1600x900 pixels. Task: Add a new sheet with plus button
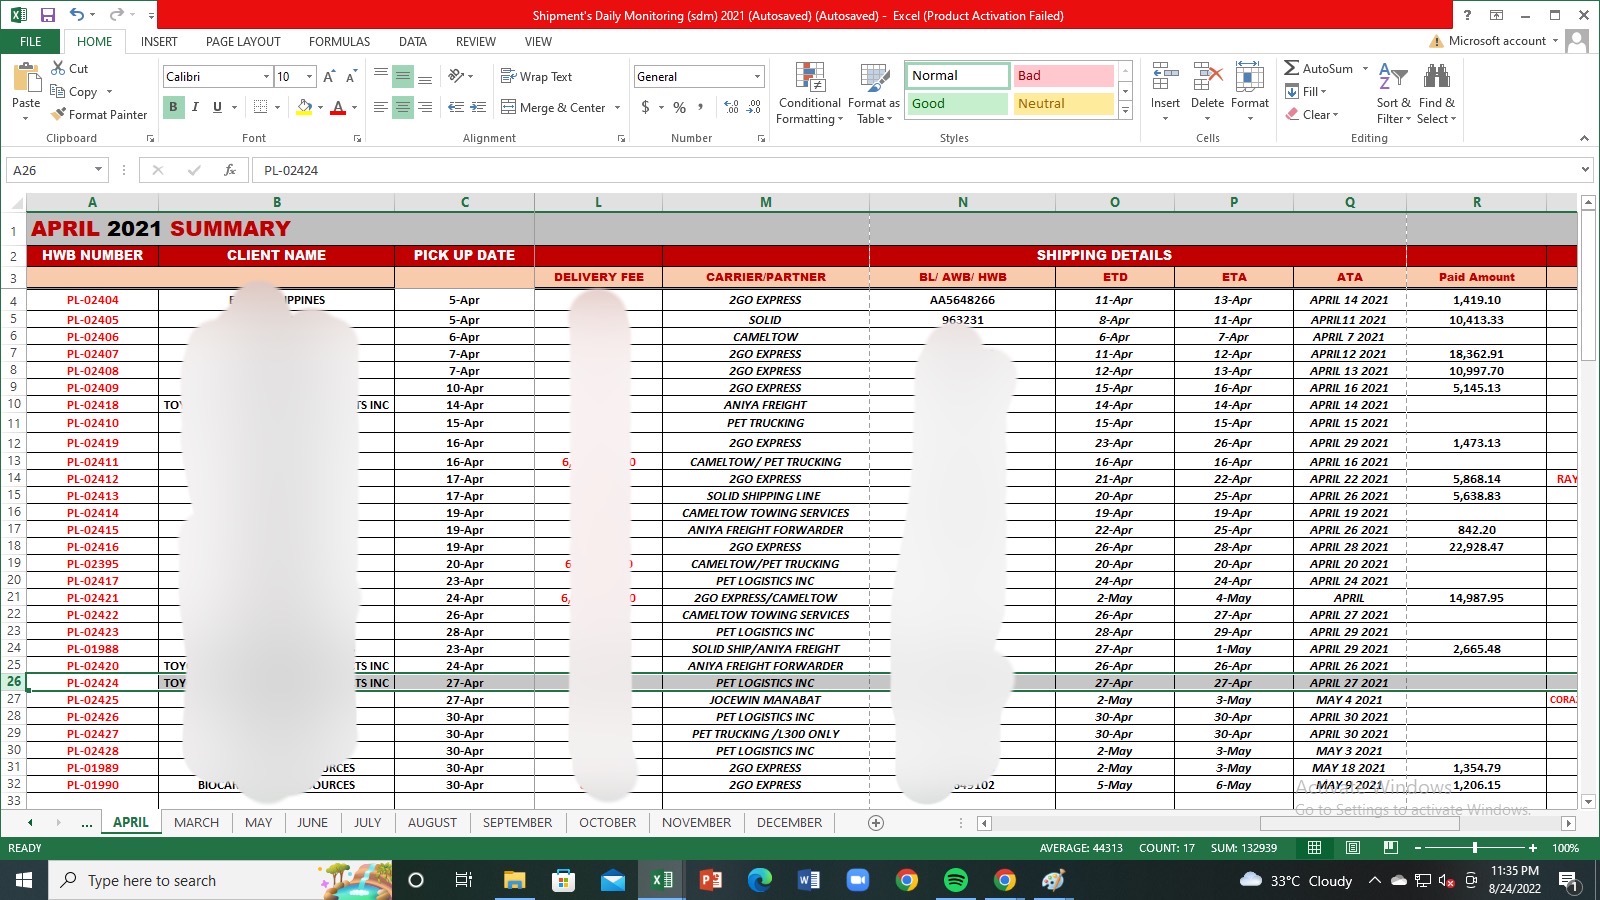[876, 822]
